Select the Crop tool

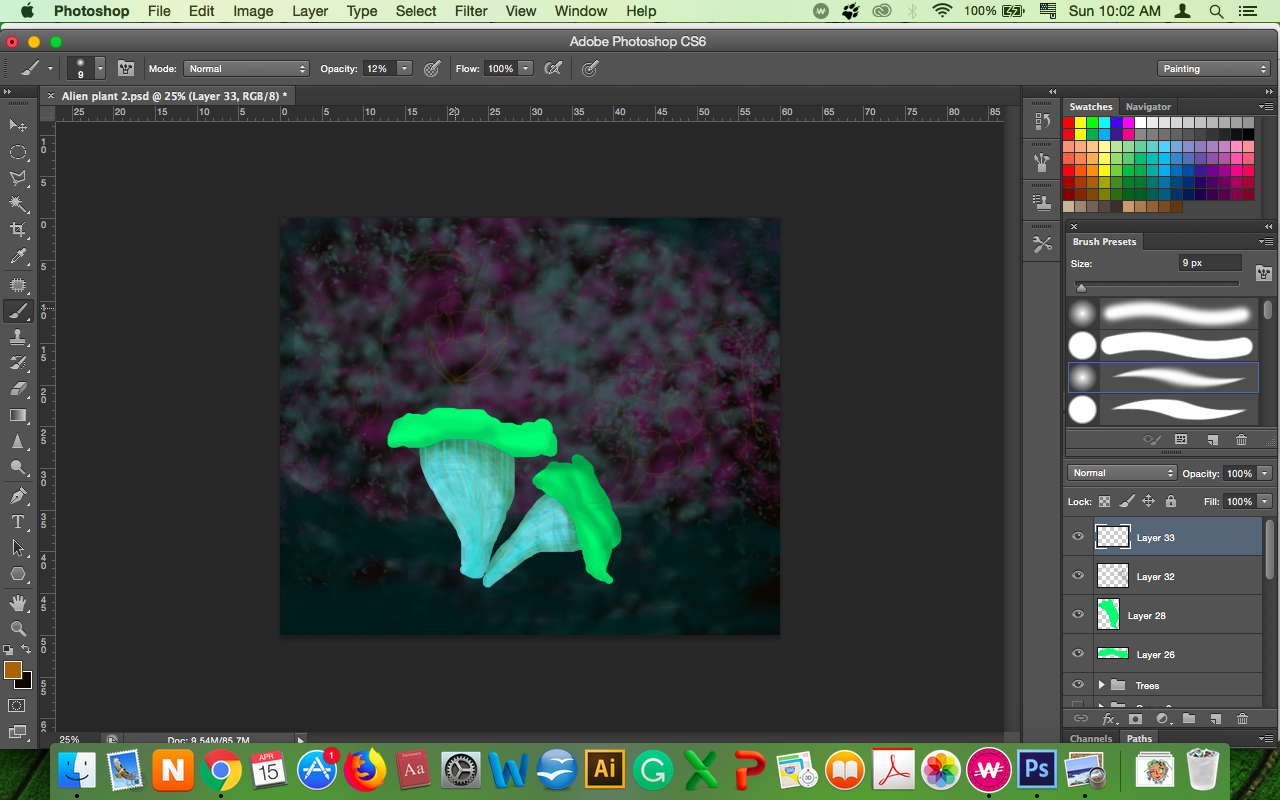point(18,231)
